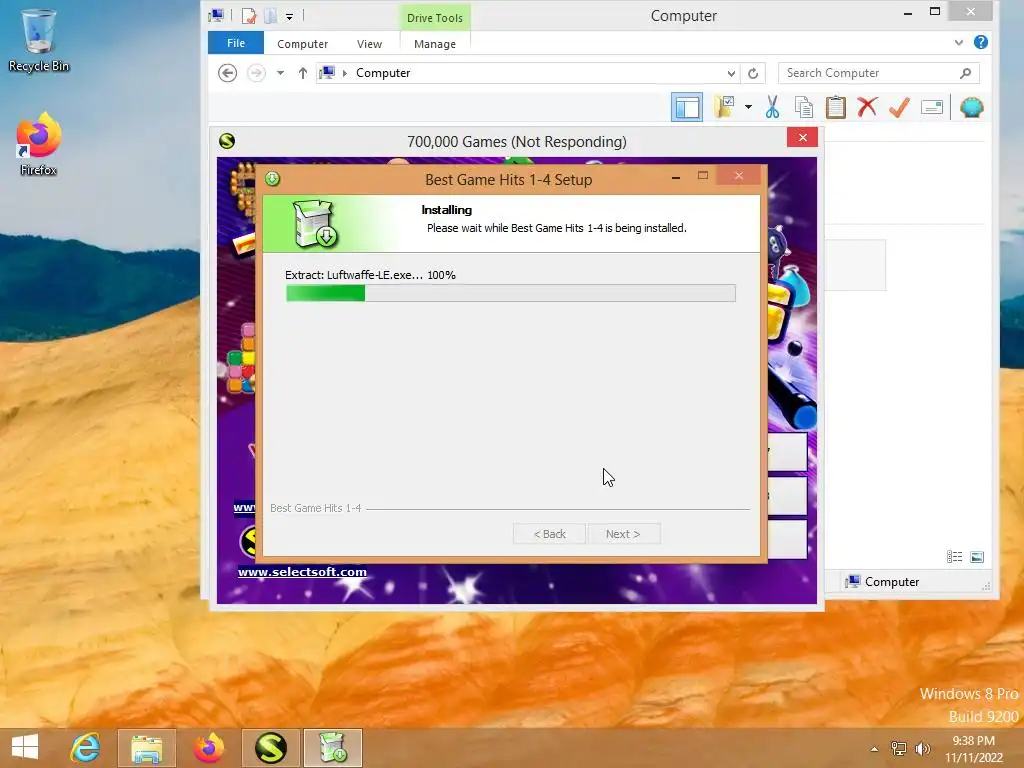This screenshot has height=768, width=1024.
Task: Close the 700,000 Games window
Action: pyautogui.click(x=803, y=137)
